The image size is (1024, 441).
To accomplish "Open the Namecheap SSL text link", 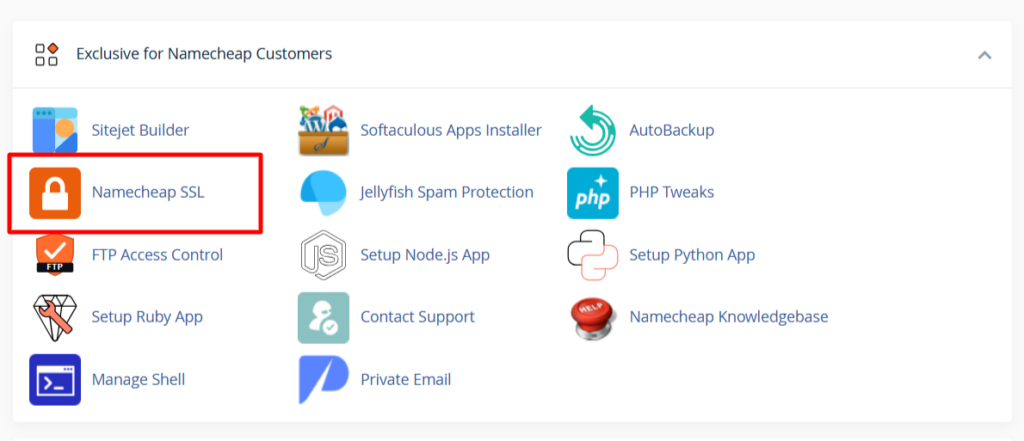I will tap(148, 193).
